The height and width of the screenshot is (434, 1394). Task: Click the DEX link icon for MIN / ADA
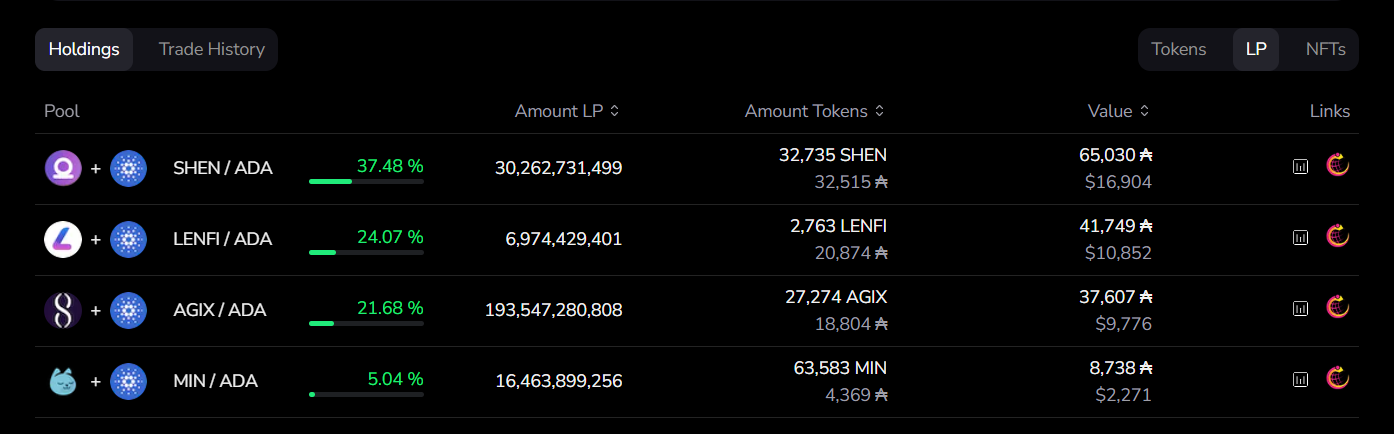pyautogui.click(x=1338, y=378)
